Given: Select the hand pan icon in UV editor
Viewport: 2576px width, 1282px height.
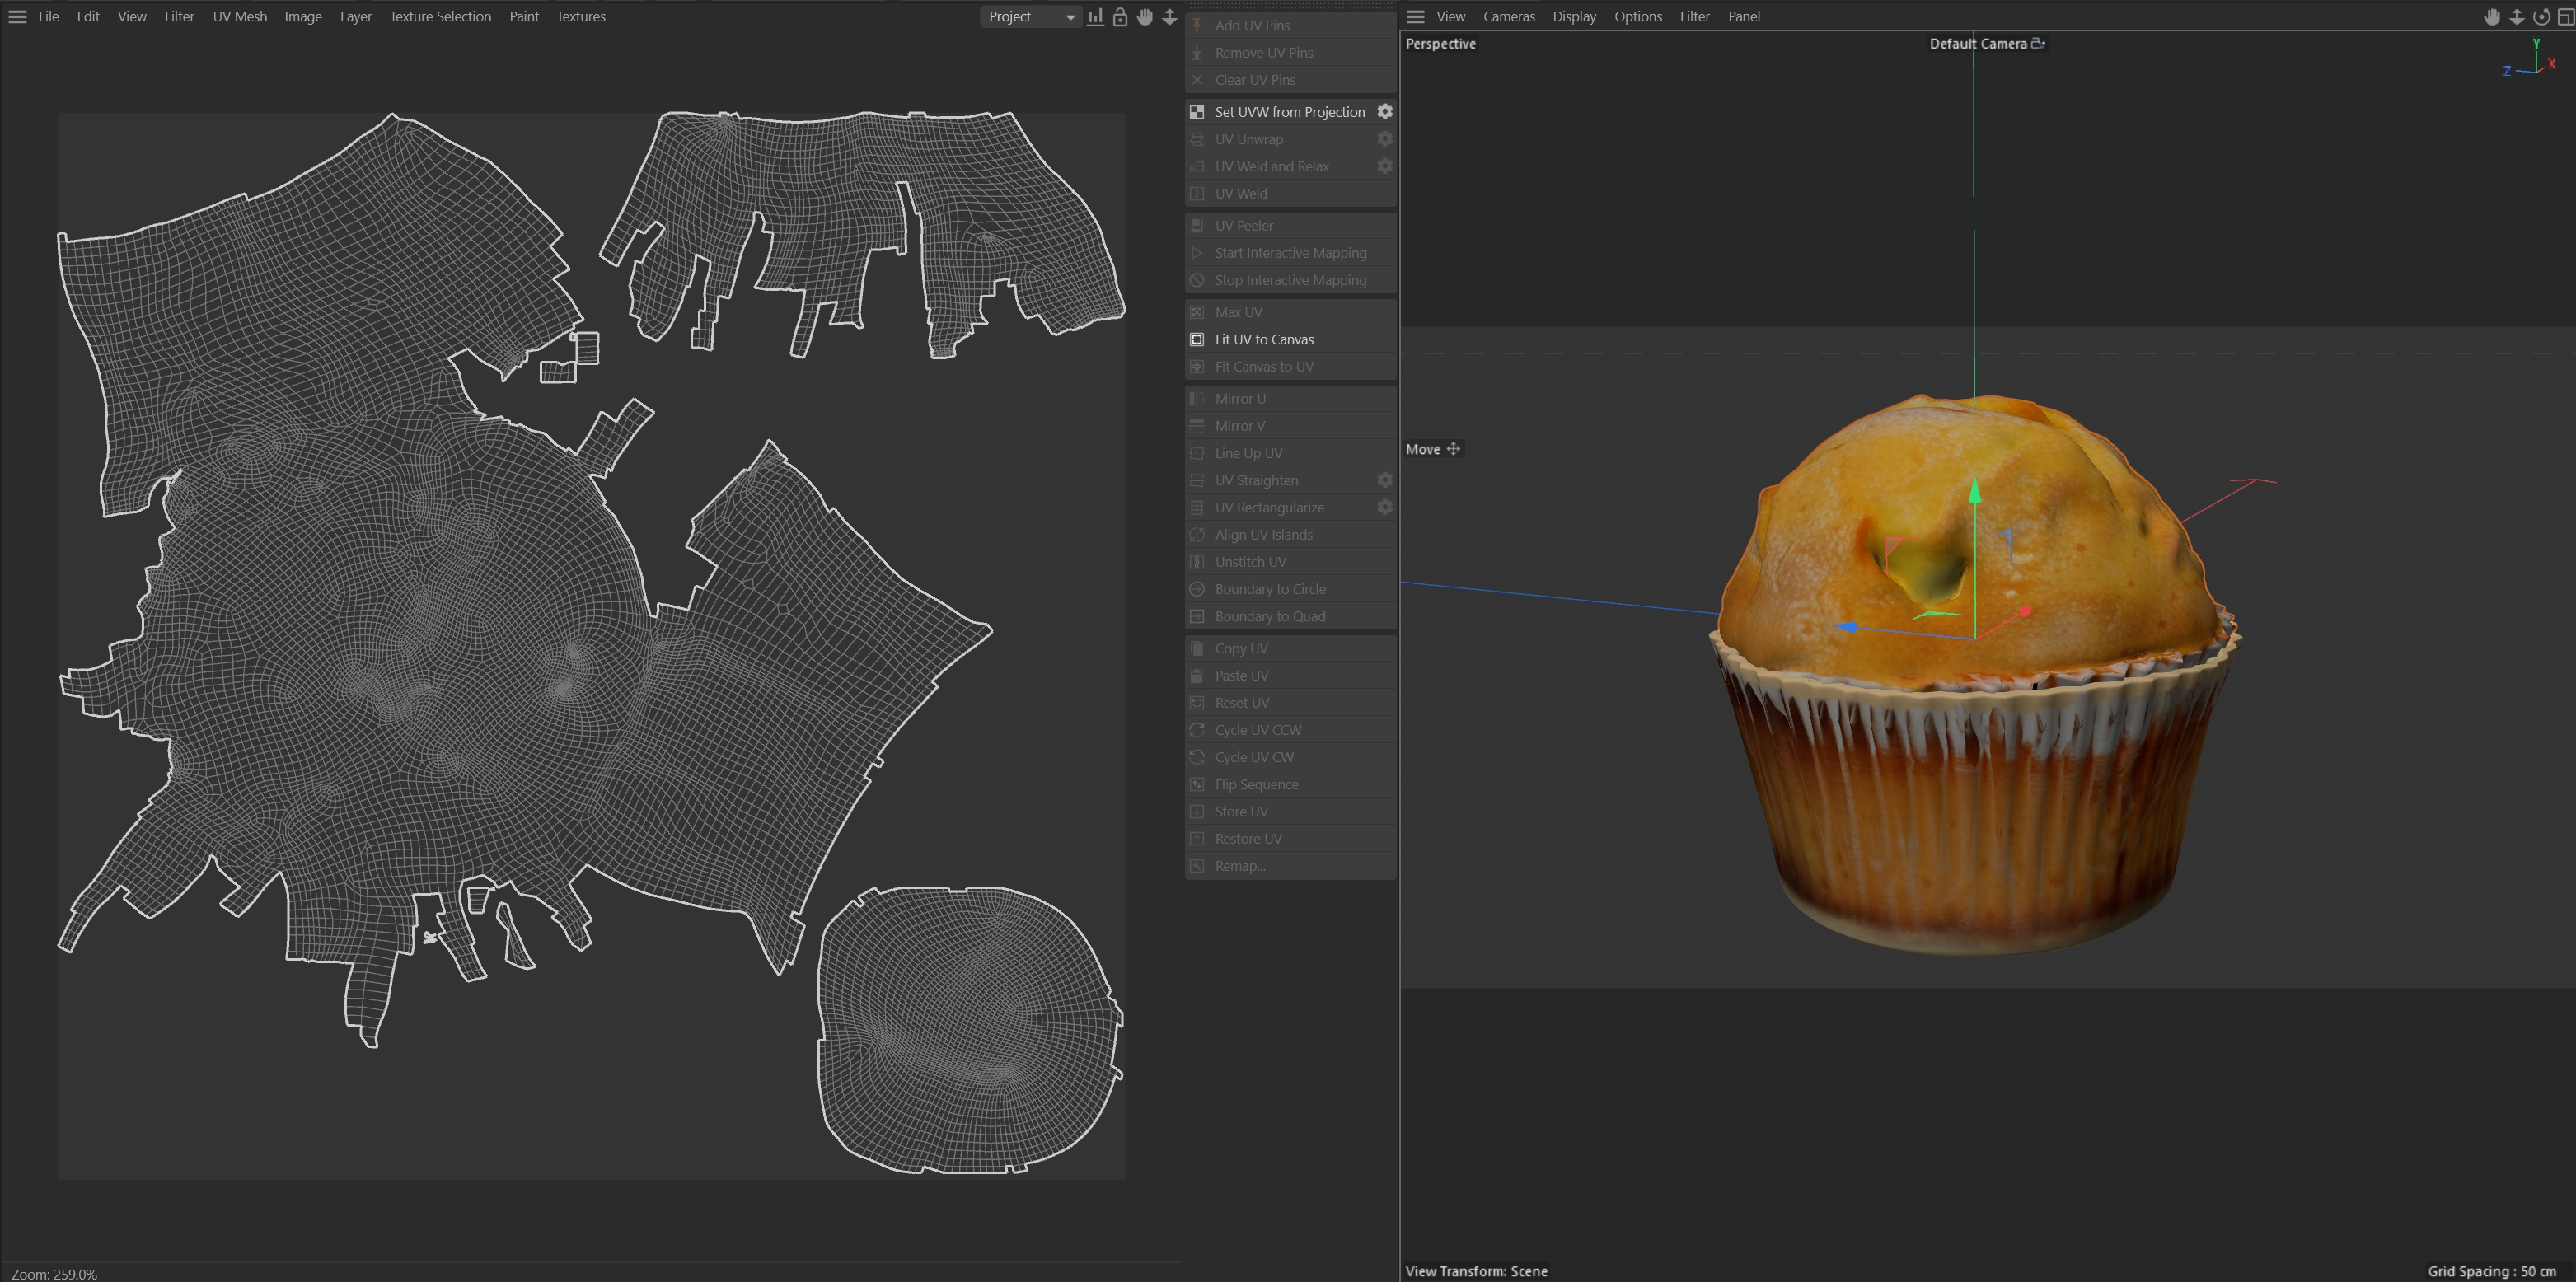Looking at the screenshot, I should pyautogui.click(x=1145, y=17).
